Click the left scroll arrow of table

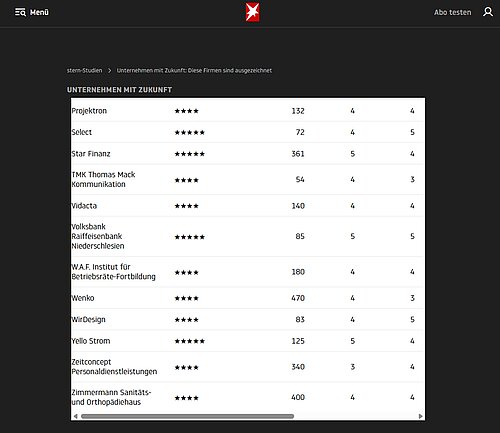click(76, 416)
